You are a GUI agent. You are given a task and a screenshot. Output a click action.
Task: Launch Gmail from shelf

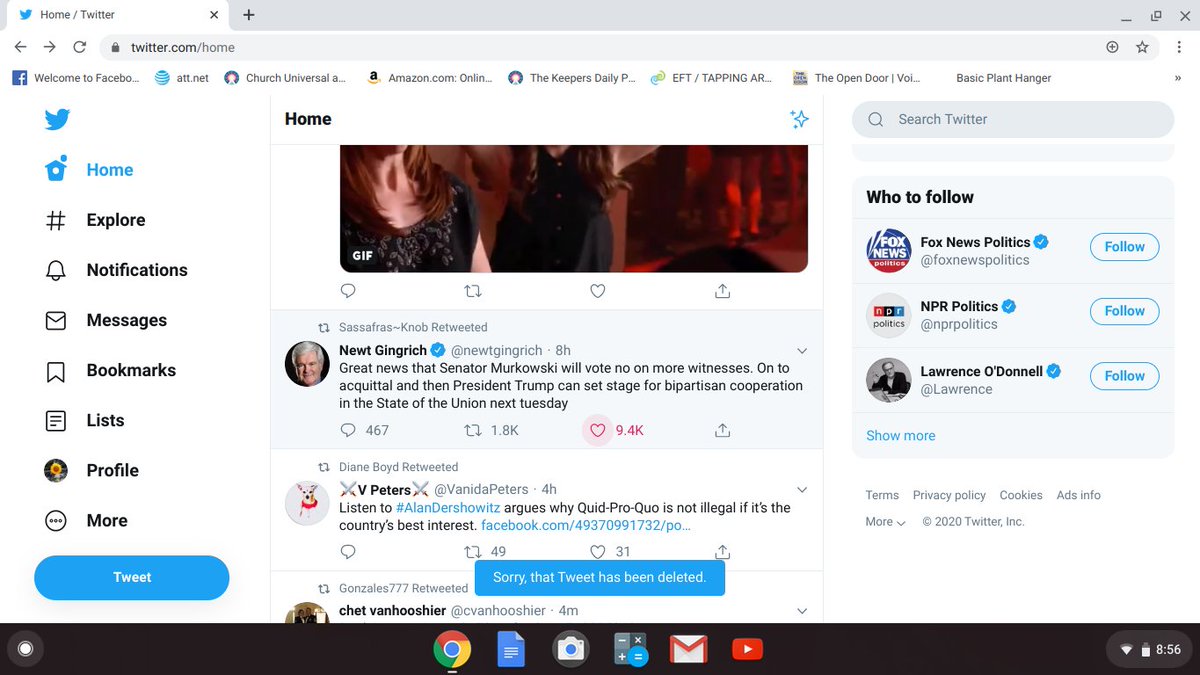[688, 651]
